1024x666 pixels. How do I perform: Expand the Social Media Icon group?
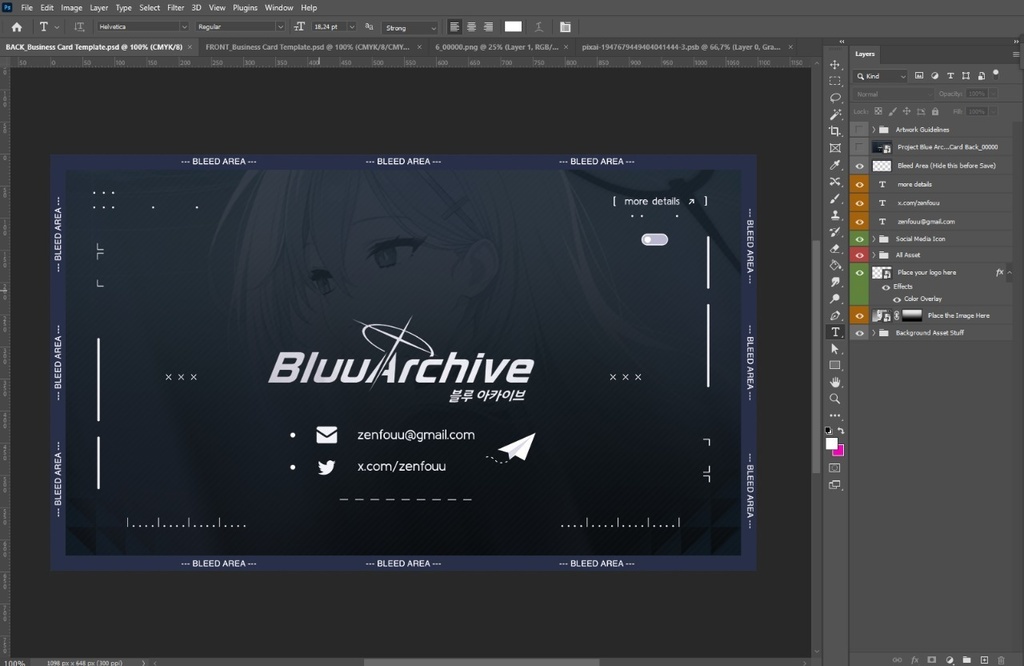tap(873, 239)
